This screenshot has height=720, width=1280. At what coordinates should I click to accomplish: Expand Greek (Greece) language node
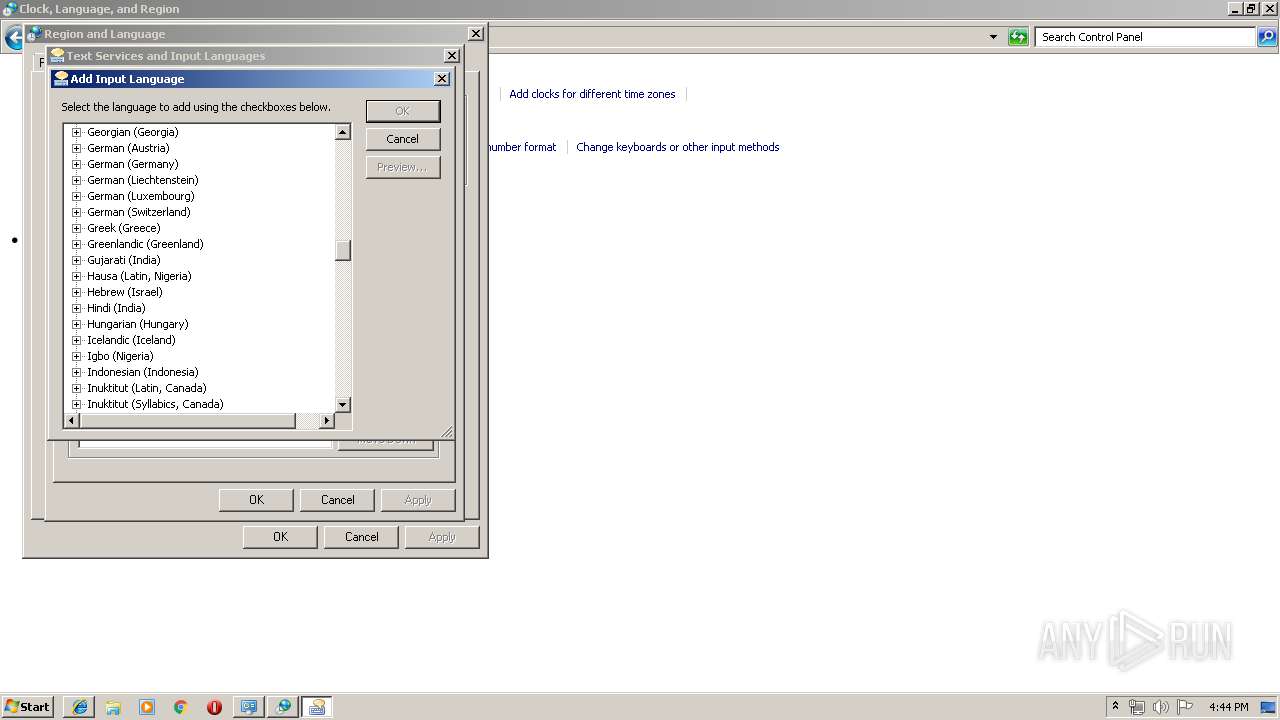(76, 228)
